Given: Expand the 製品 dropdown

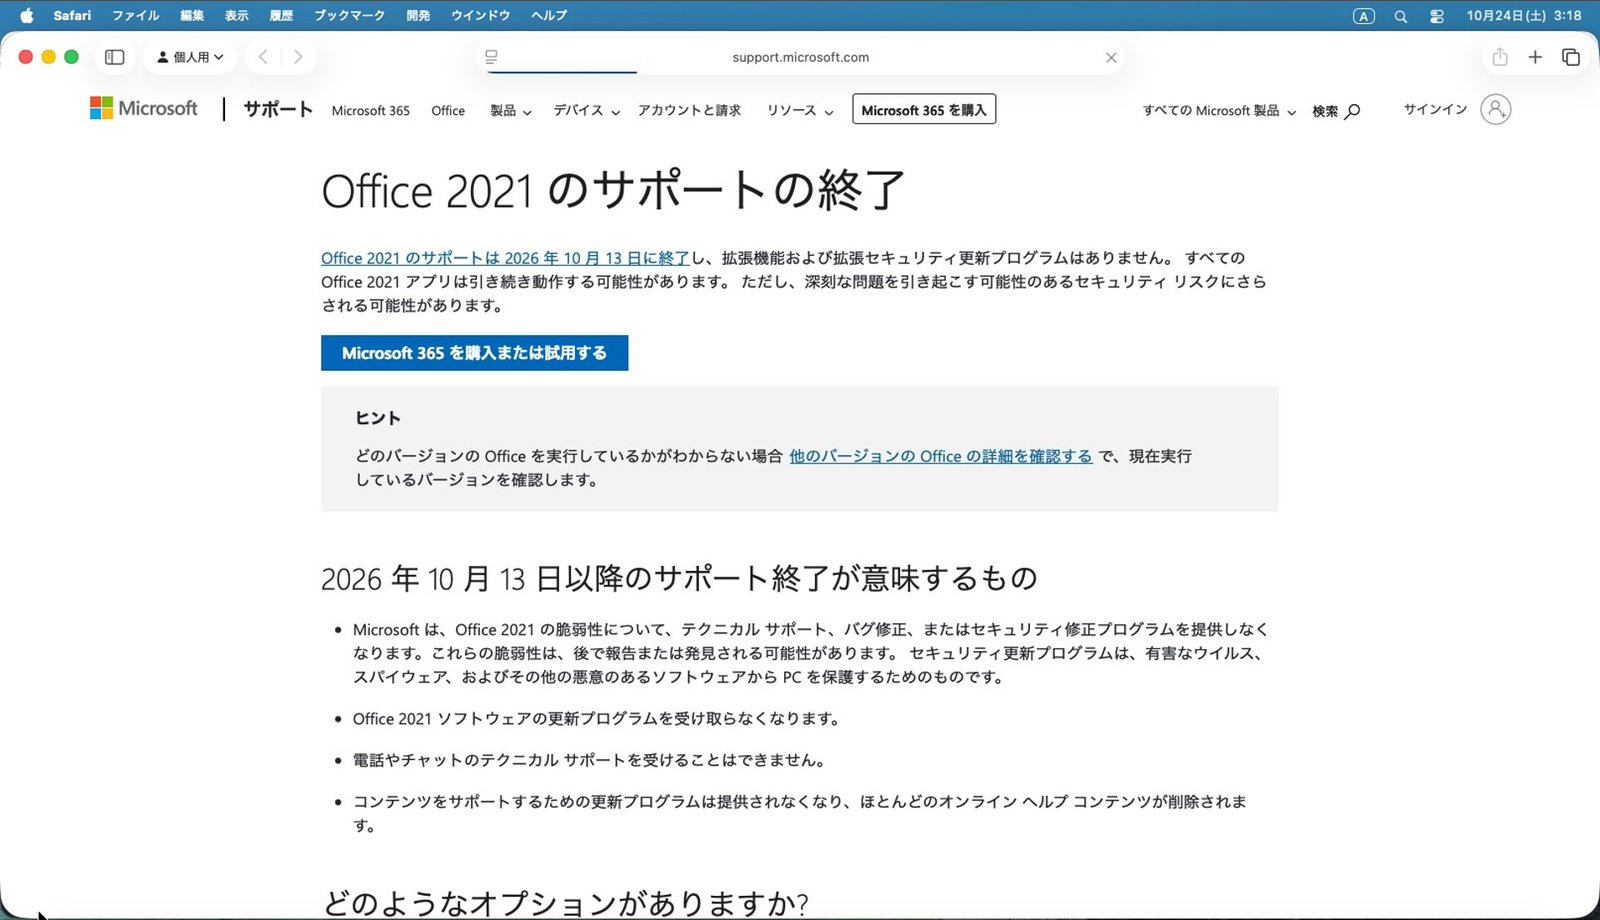Looking at the screenshot, I should point(511,111).
